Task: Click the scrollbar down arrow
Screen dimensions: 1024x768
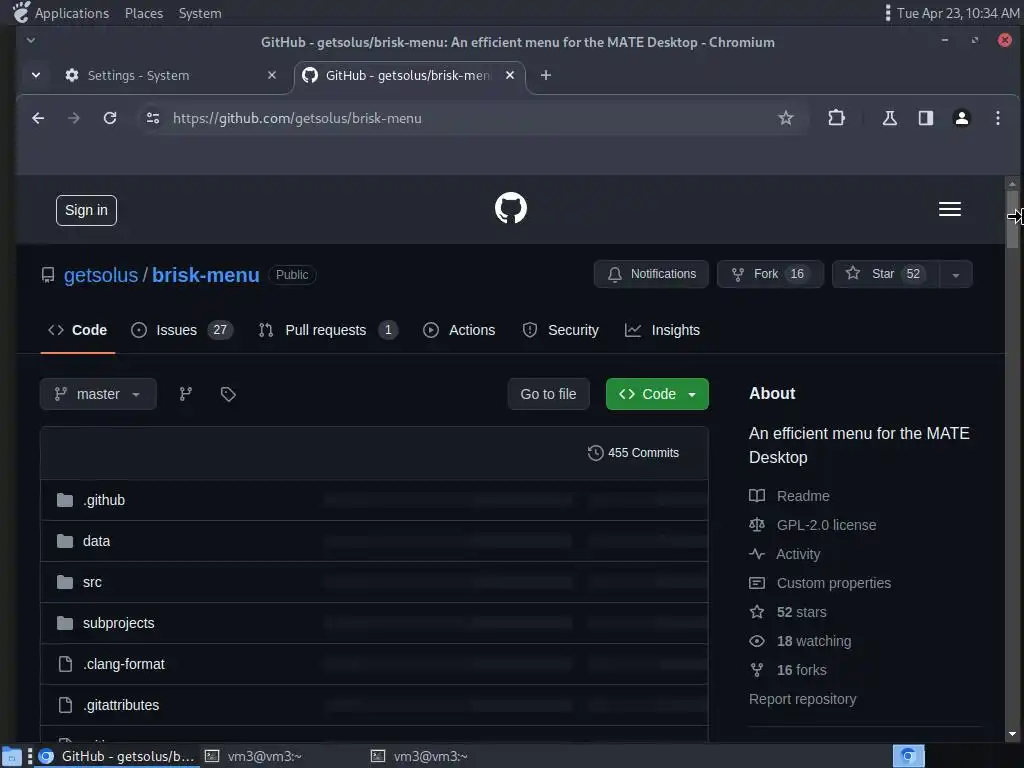Action: tap(1012, 734)
